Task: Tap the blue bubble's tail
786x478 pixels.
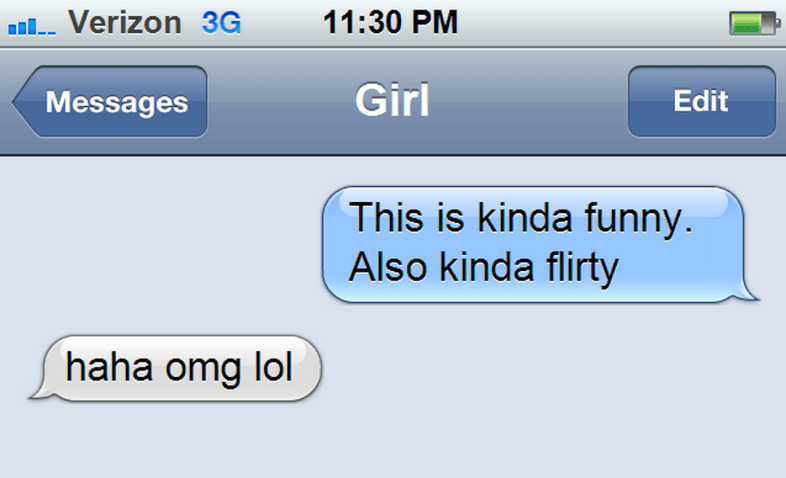Action: click(748, 293)
